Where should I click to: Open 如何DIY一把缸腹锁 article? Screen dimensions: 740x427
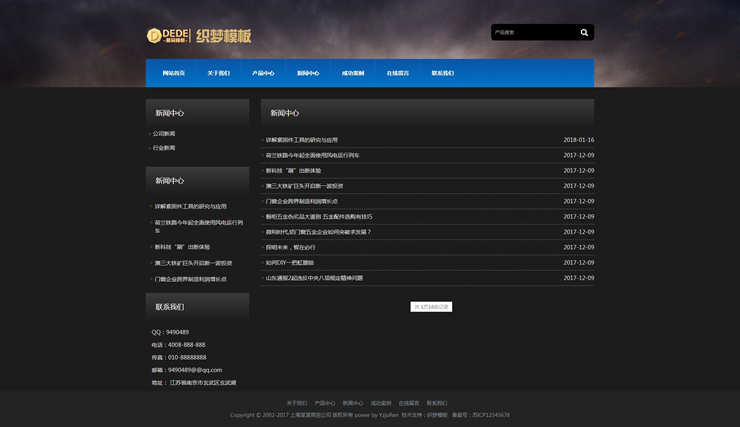point(290,263)
